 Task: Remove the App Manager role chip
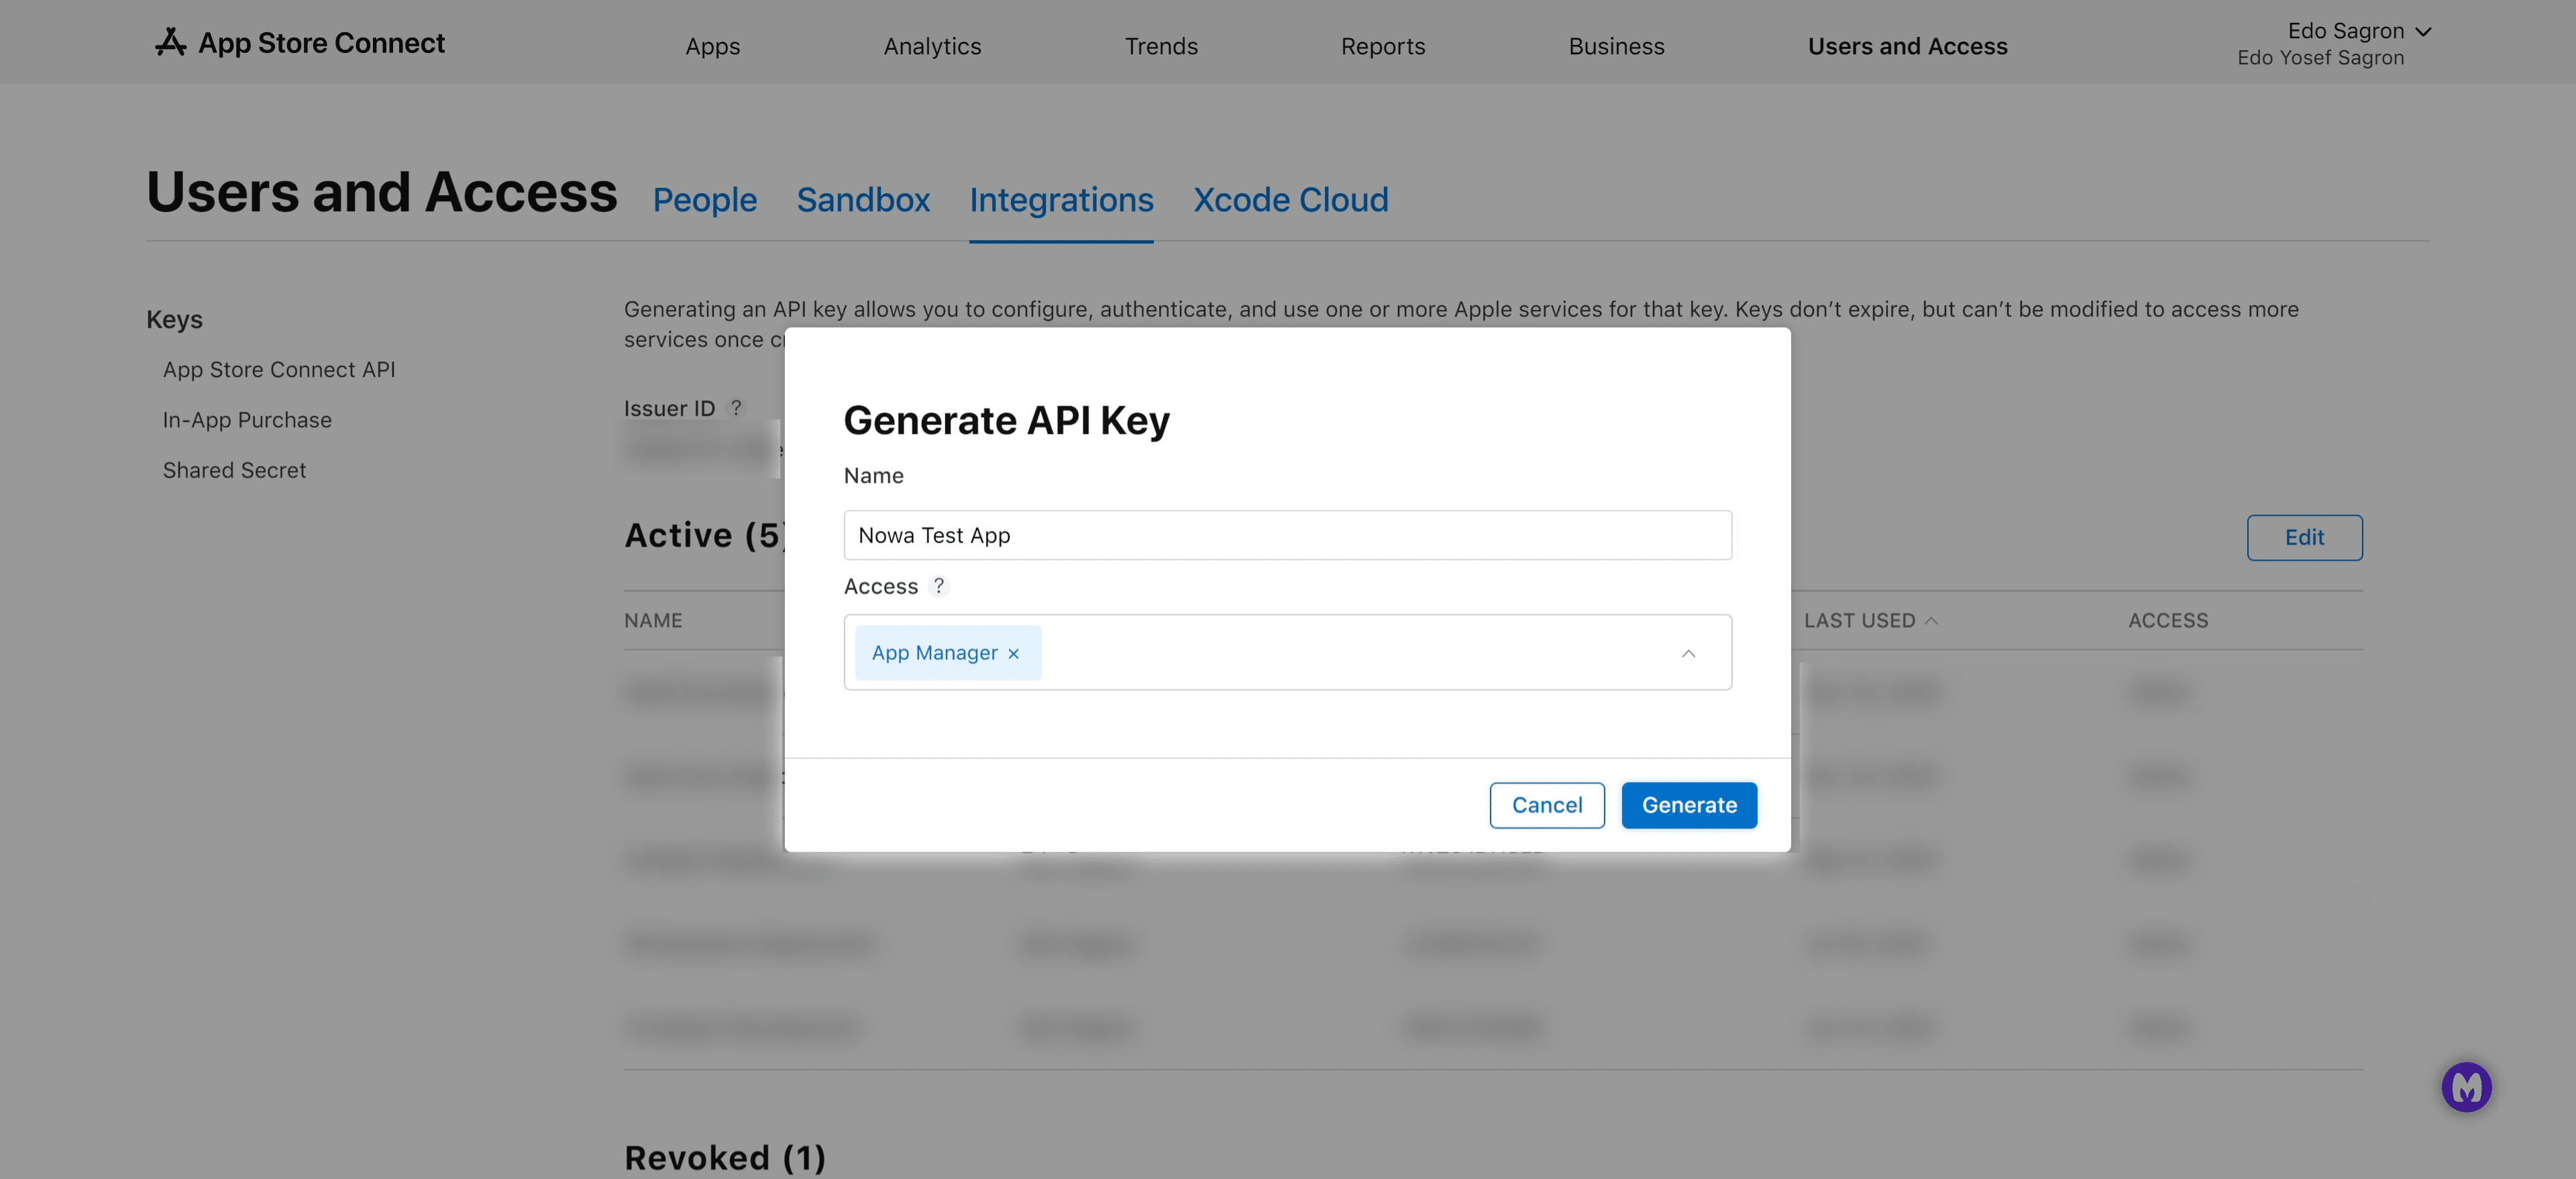(x=1013, y=653)
